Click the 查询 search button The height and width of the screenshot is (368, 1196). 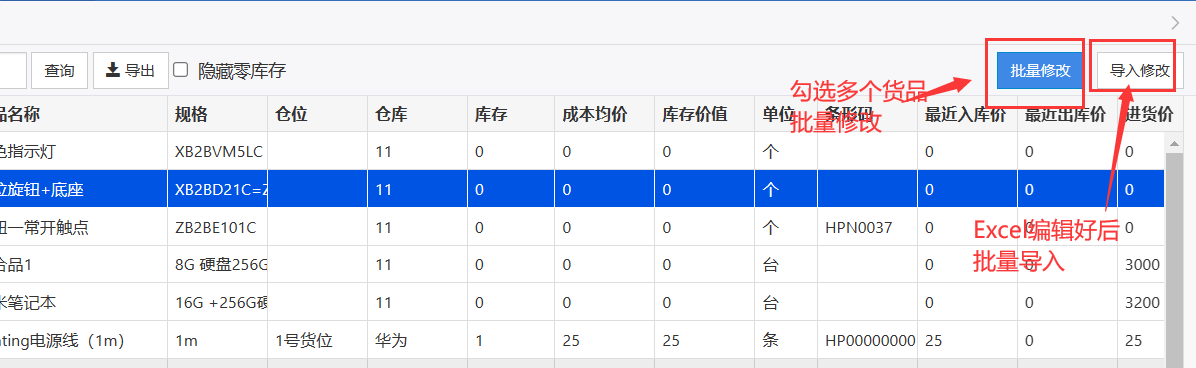click(59, 71)
